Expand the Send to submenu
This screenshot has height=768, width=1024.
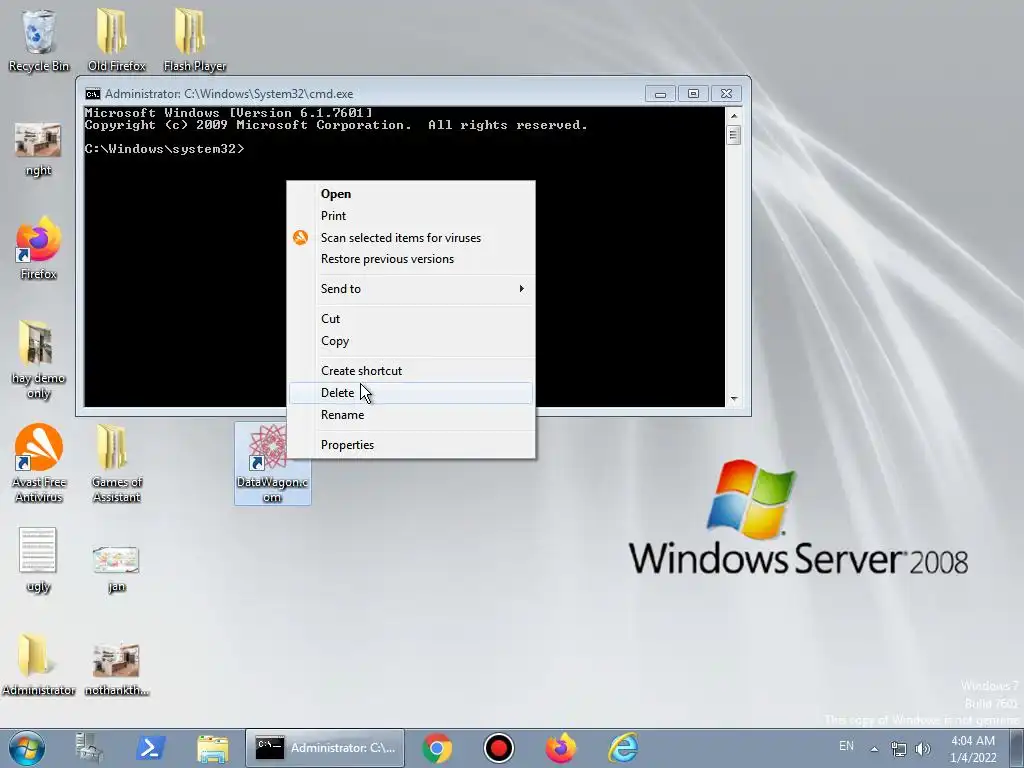(411, 289)
